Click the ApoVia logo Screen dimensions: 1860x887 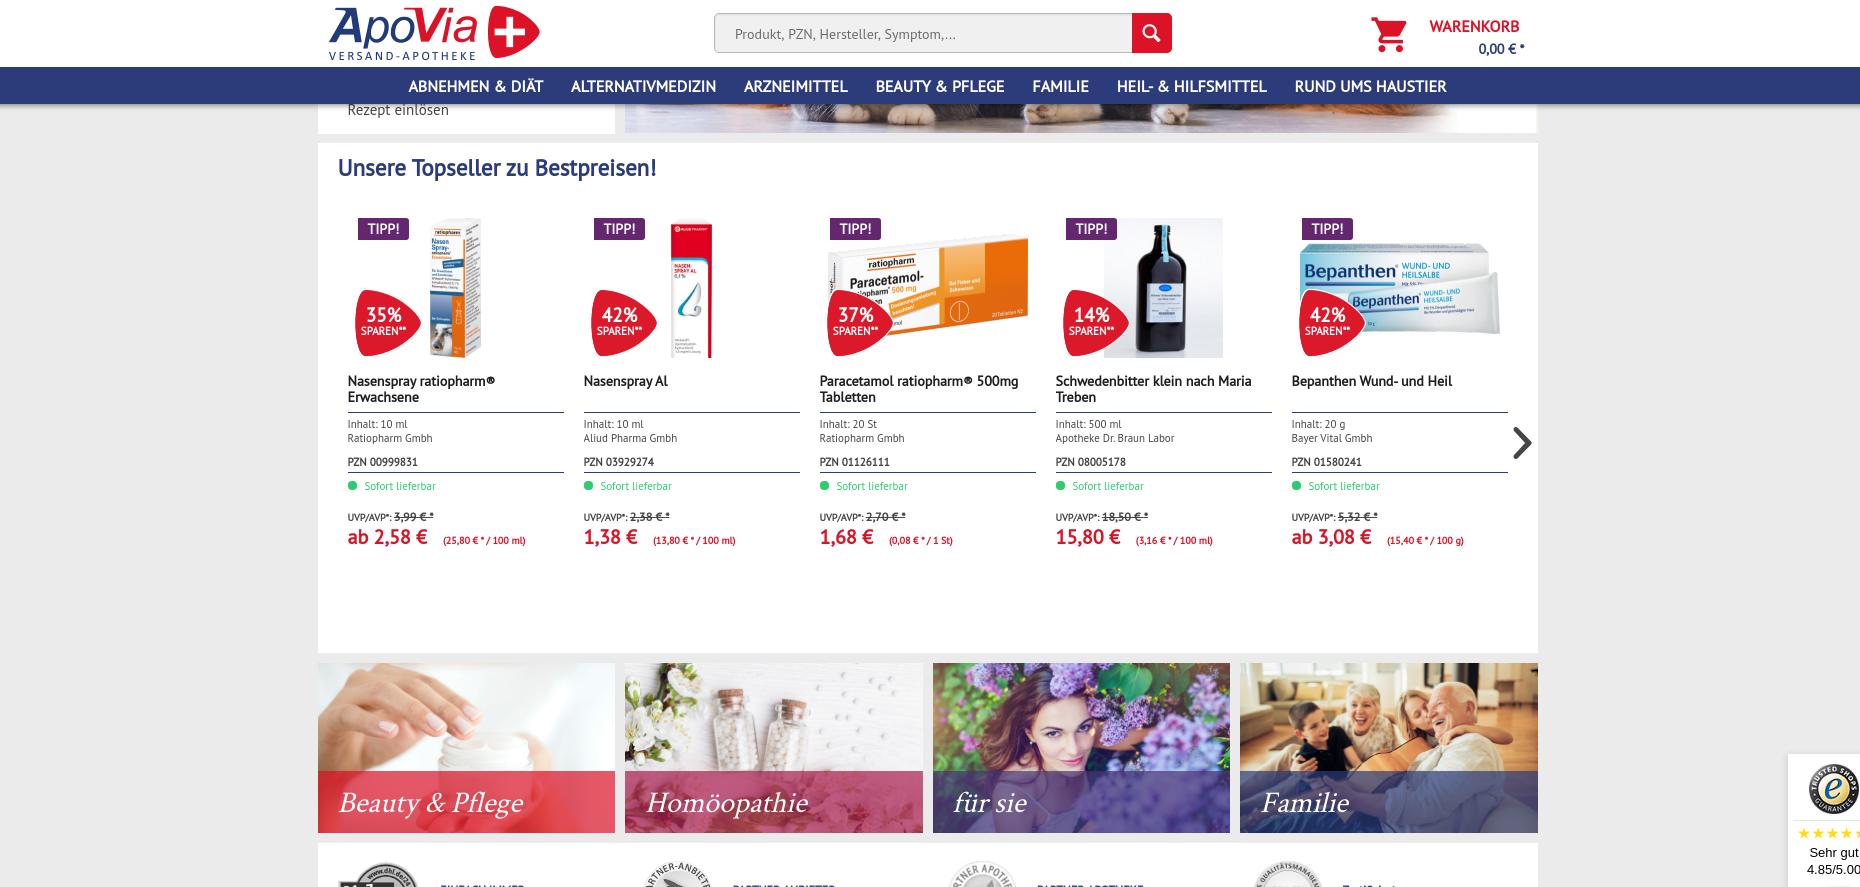[x=434, y=33]
